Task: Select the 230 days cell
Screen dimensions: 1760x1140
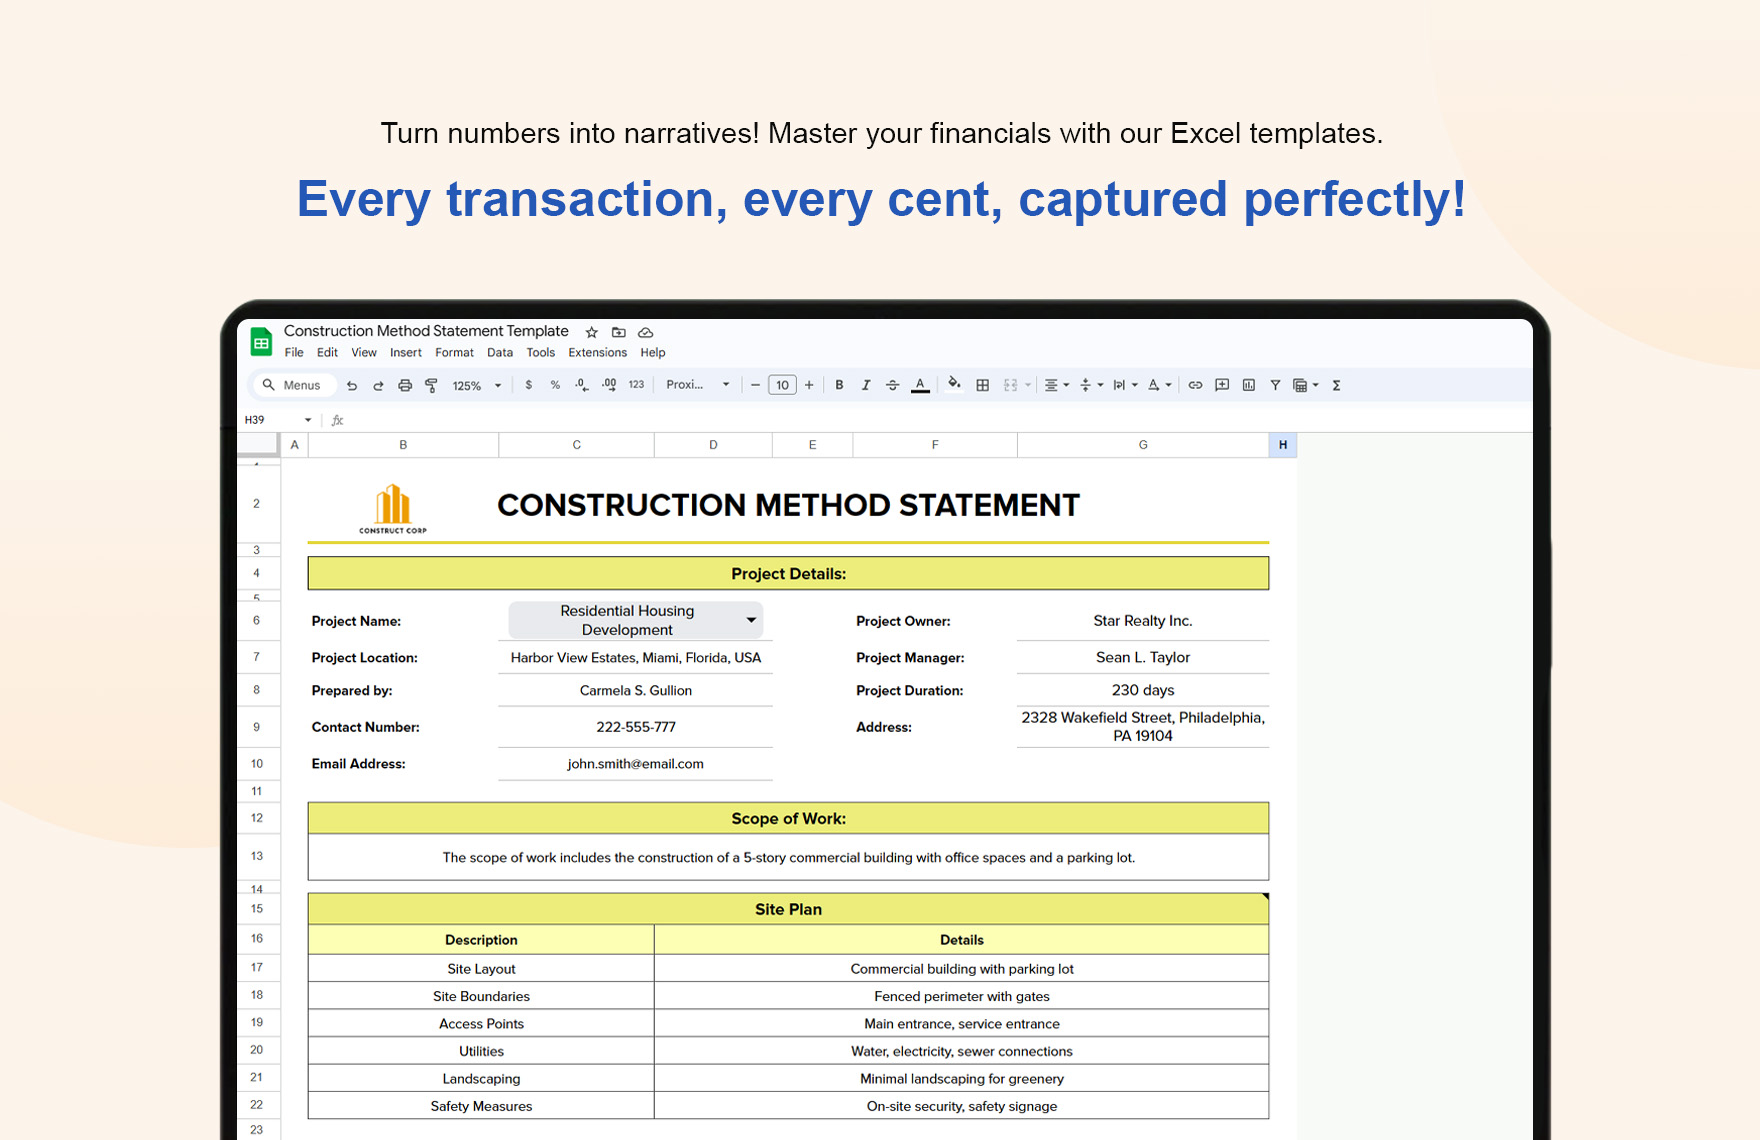Action: click(1143, 690)
